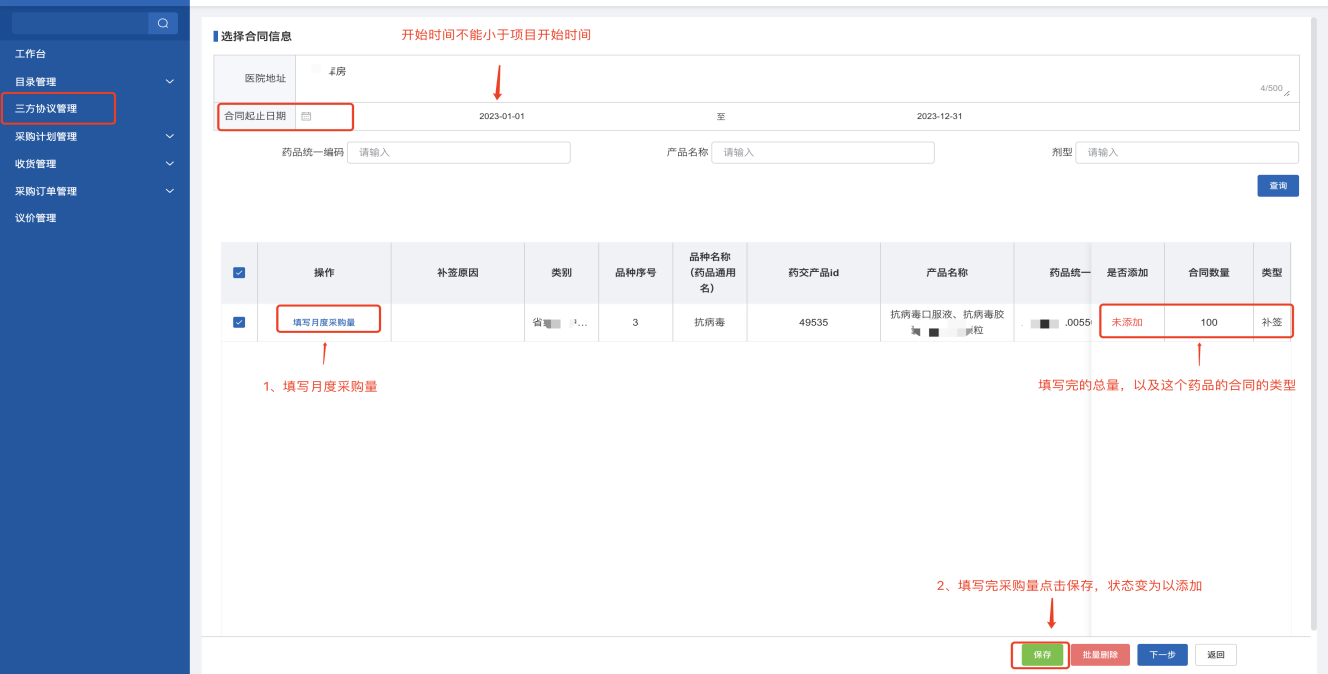Expand the 目录管理 sidebar menu
This screenshot has width=1328, height=674.
169,82
